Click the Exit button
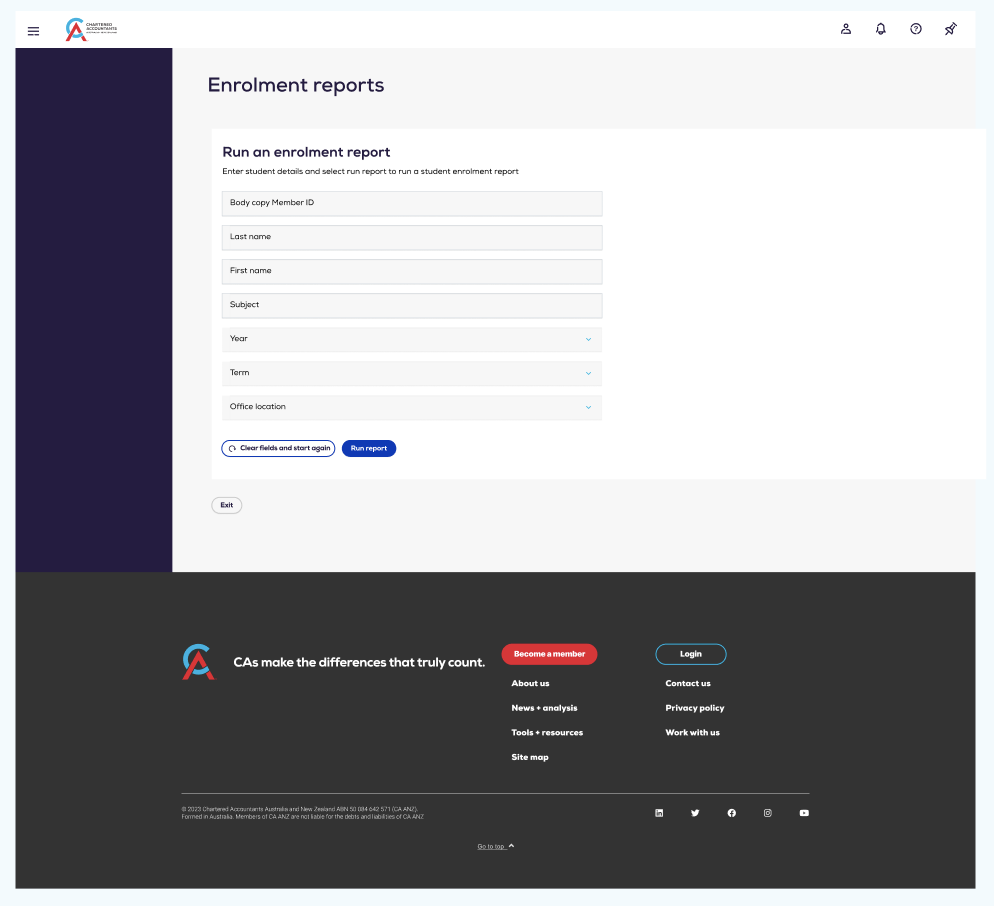994x906 pixels. point(226,505)
